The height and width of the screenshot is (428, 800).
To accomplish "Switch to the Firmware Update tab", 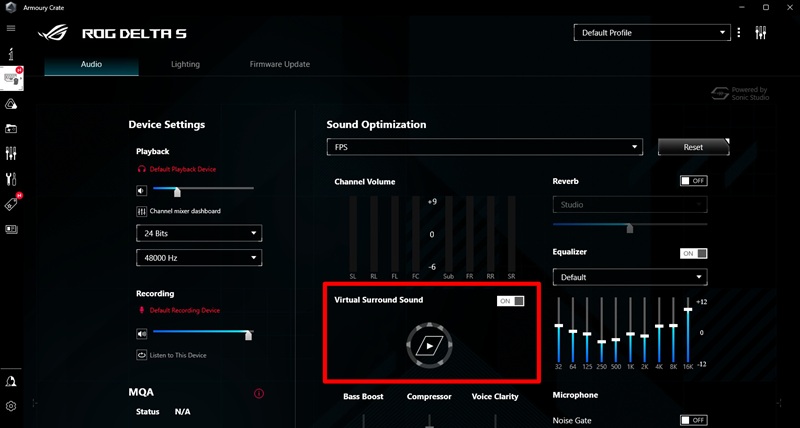I will pos(280,64).
